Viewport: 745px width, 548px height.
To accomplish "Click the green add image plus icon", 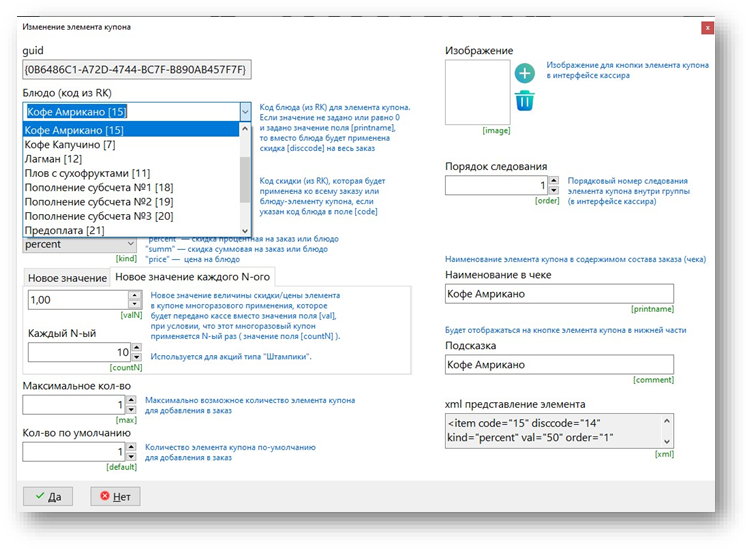I will pos(525,73).
